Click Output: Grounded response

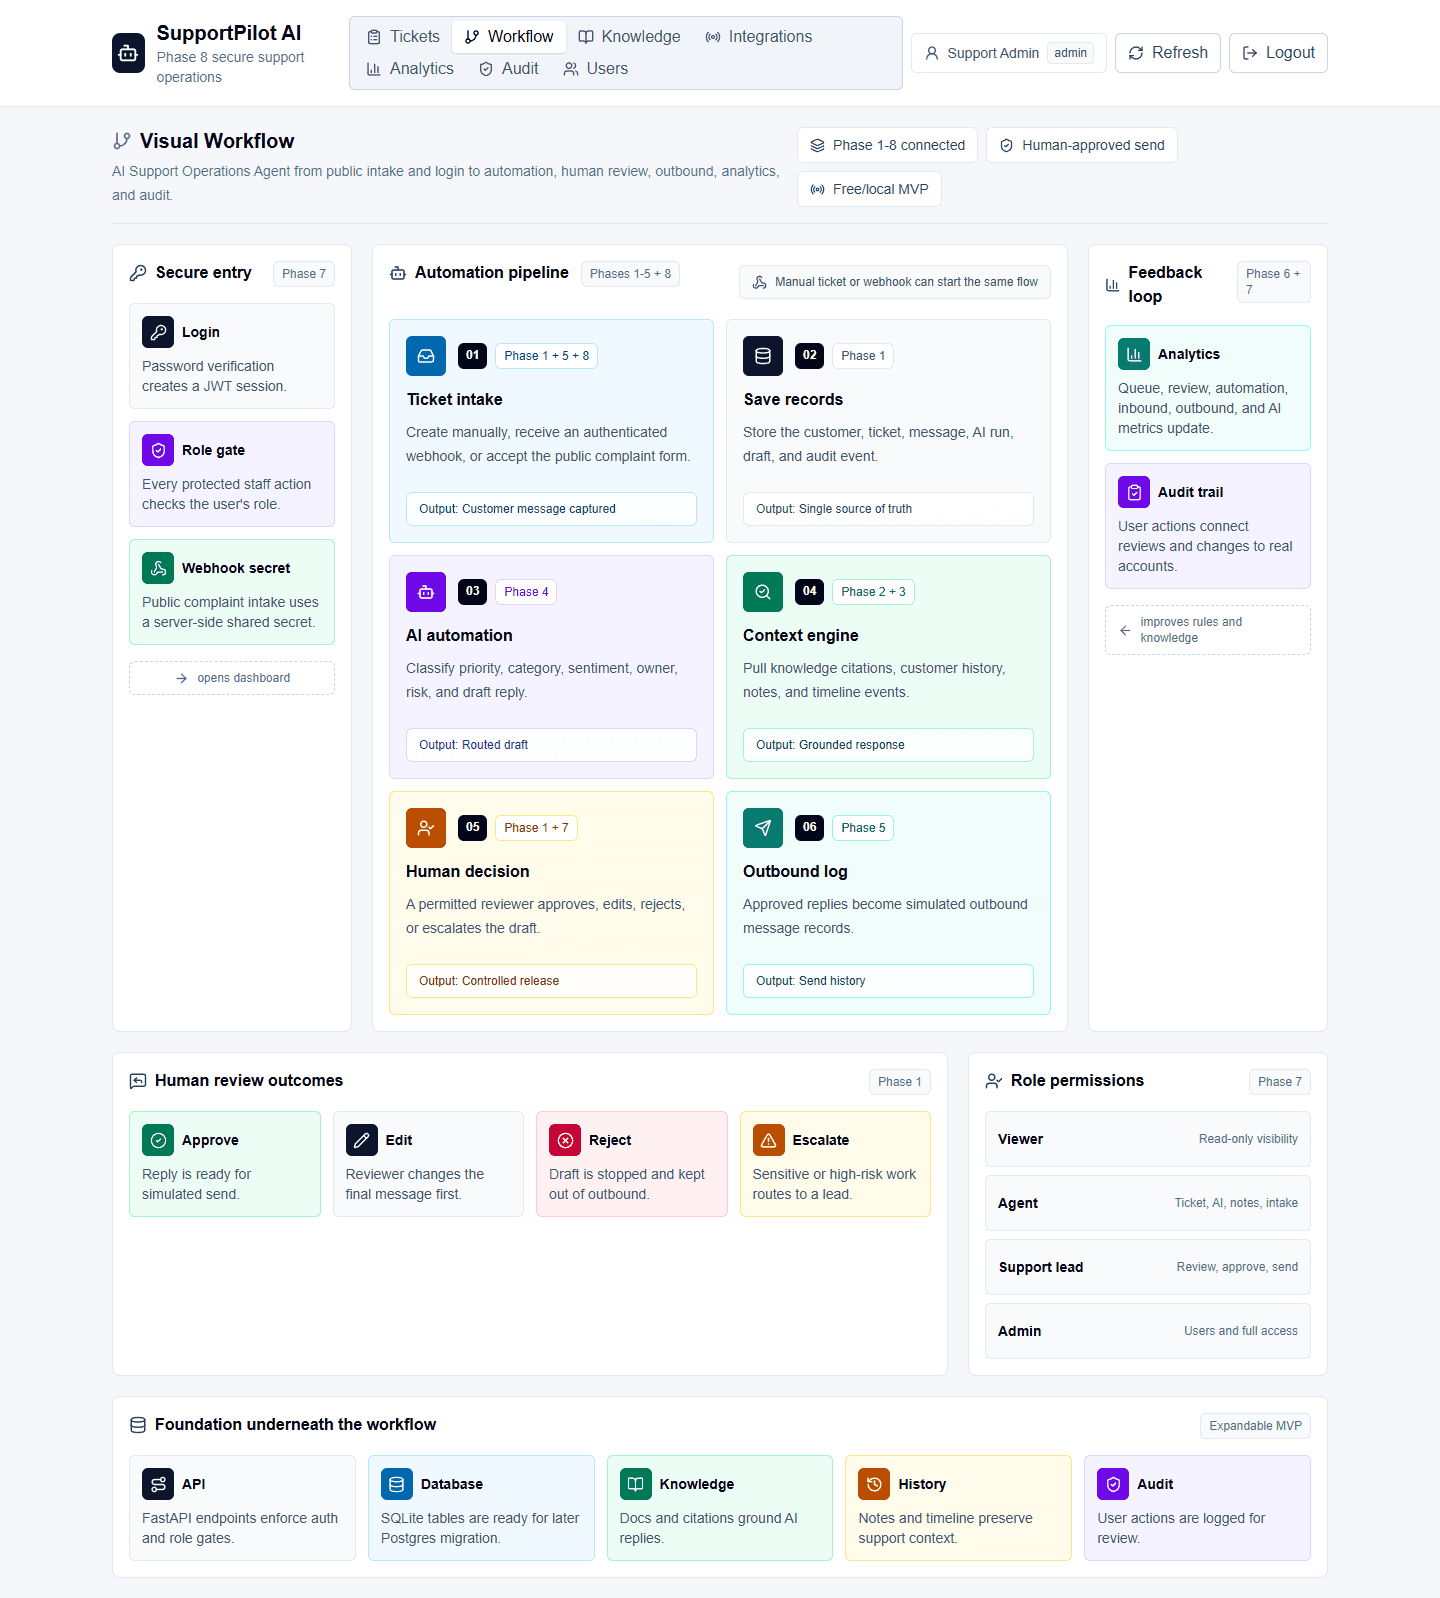click(x=888, y=745)
